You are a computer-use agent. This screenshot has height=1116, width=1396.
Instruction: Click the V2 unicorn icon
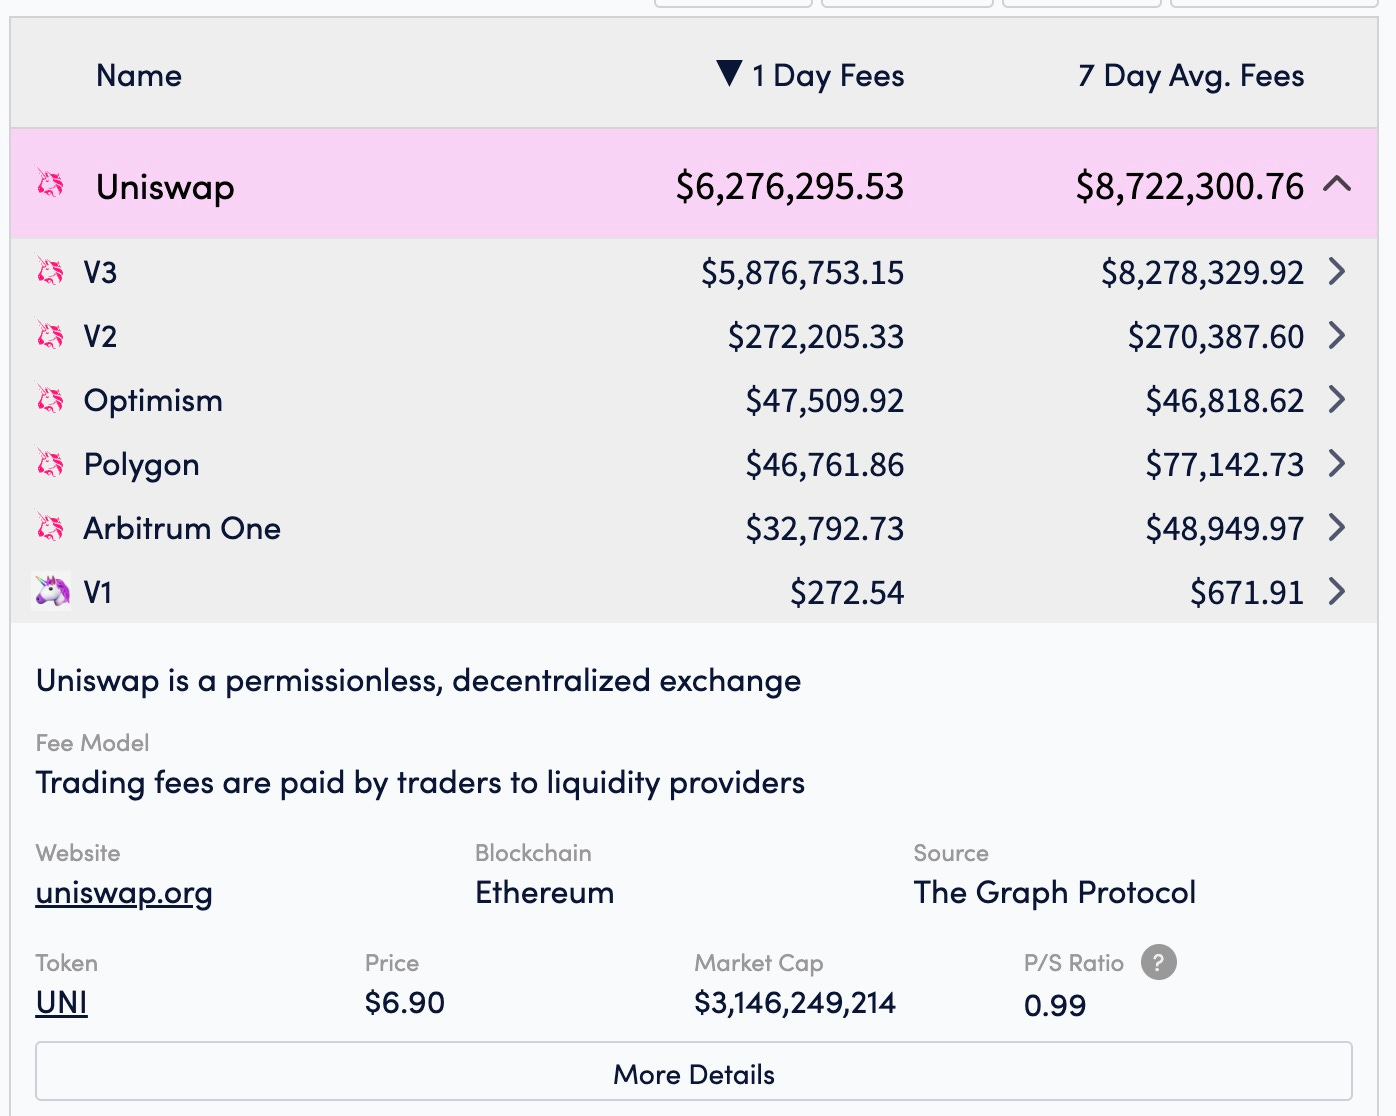click(x=50, y=335)
